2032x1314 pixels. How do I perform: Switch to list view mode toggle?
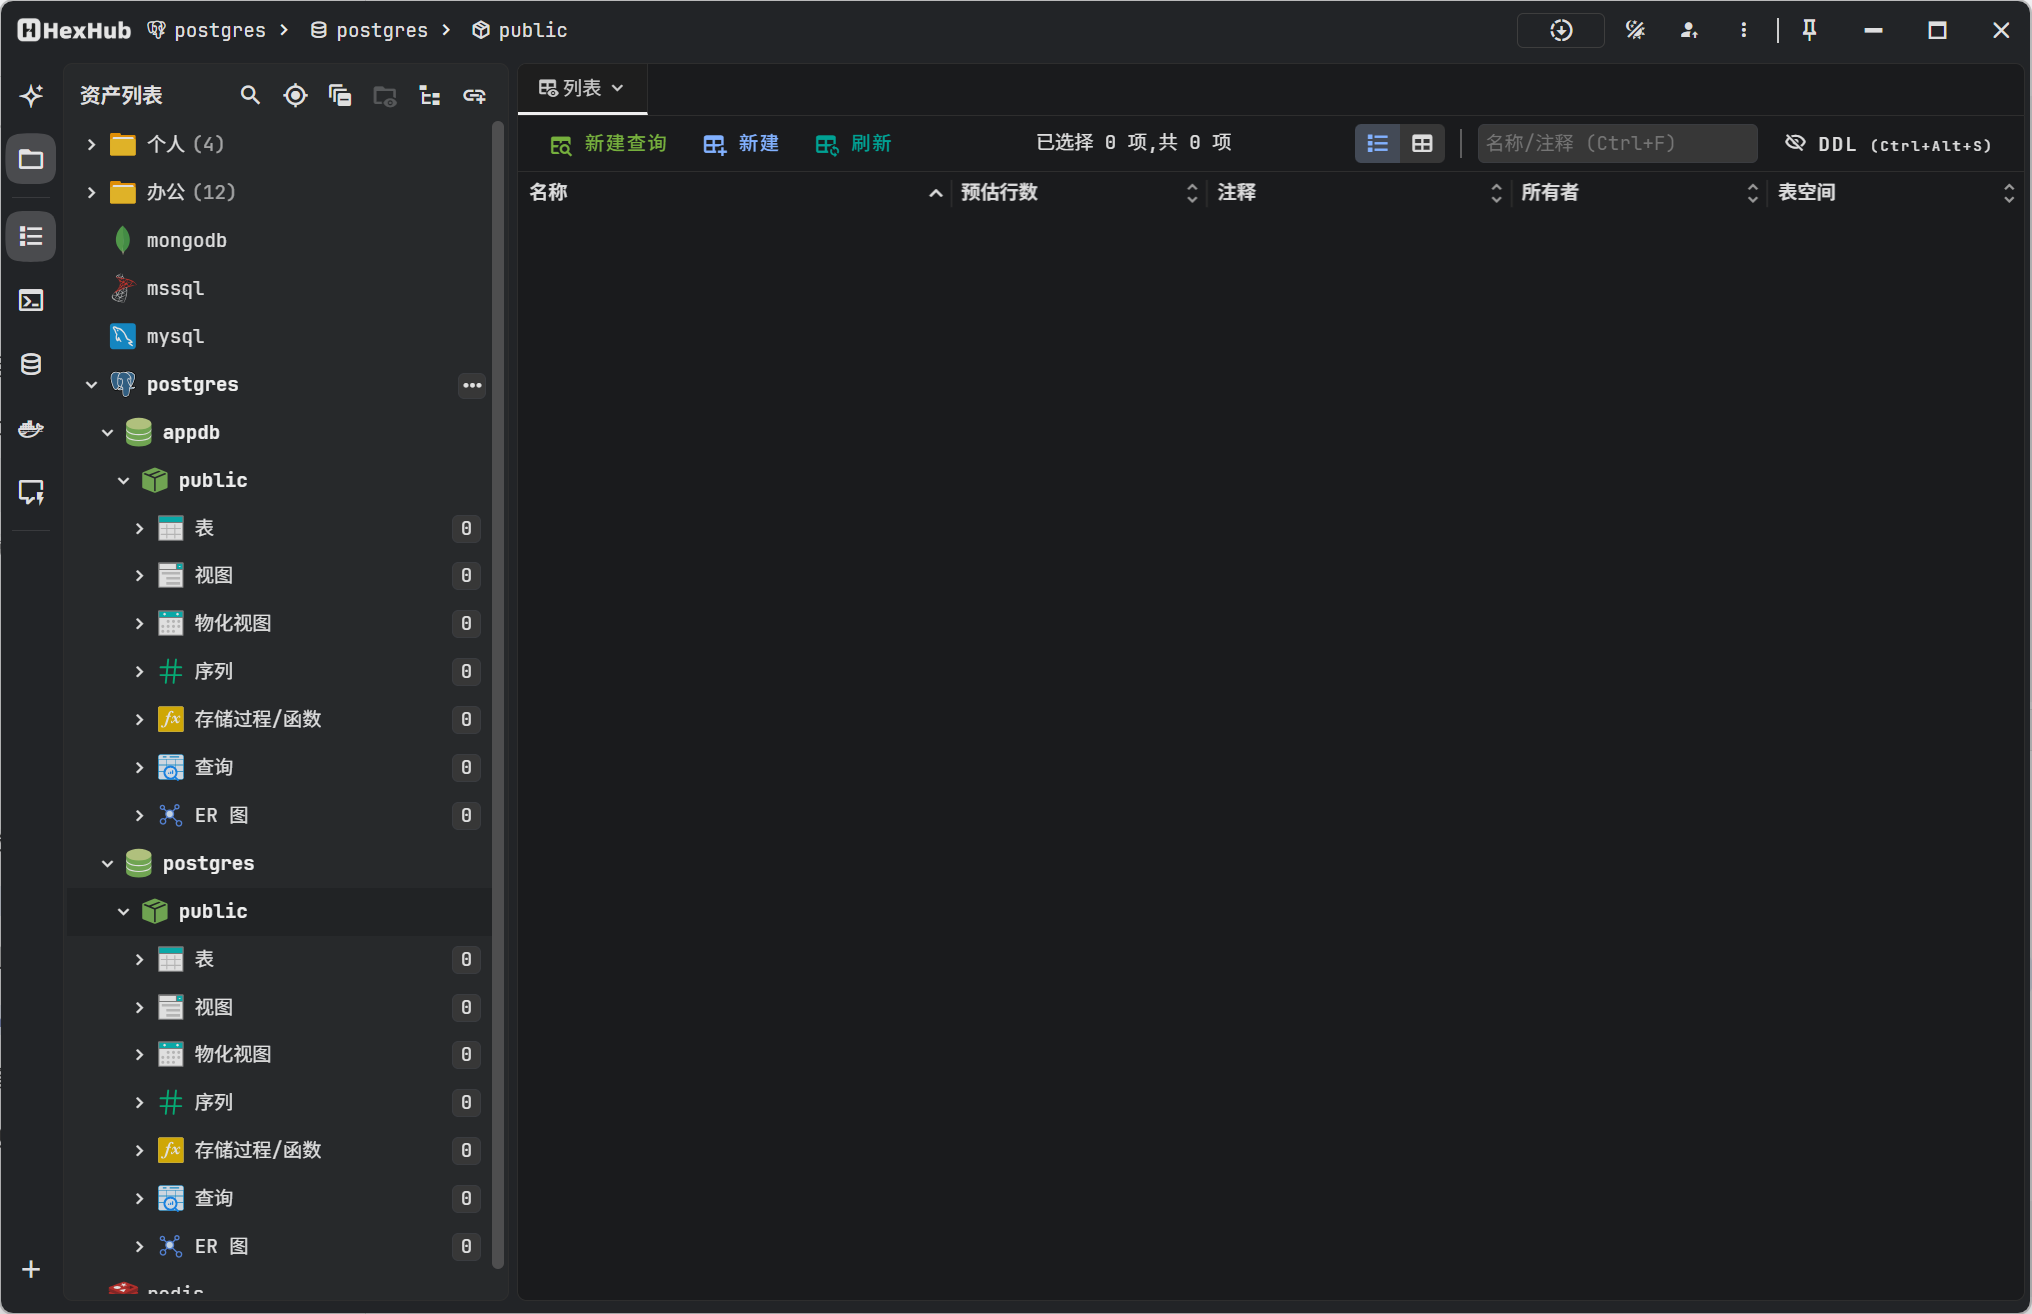(1377, 143)
